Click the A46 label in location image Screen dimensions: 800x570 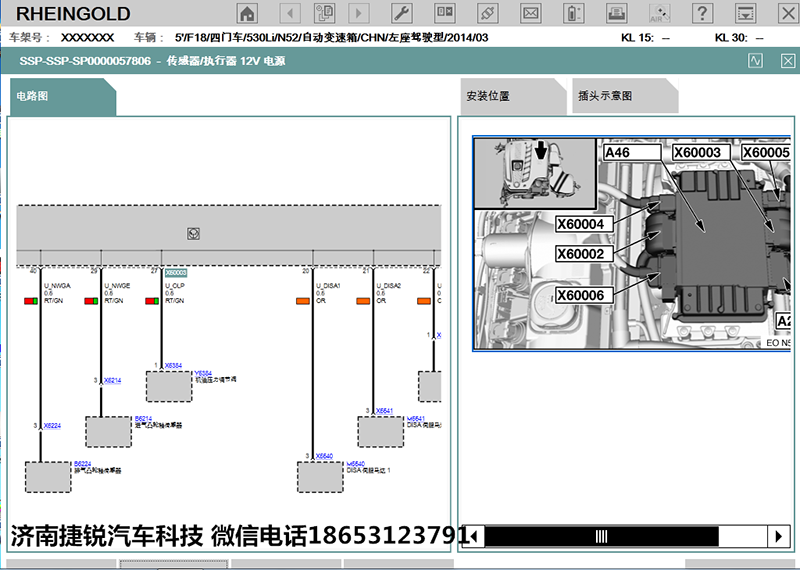pos(632,153)
